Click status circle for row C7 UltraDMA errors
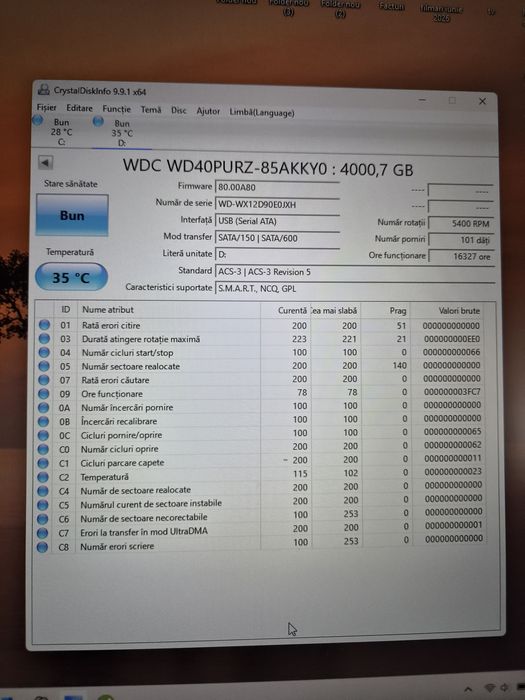The image size is (525, 700). click(42, 533)
